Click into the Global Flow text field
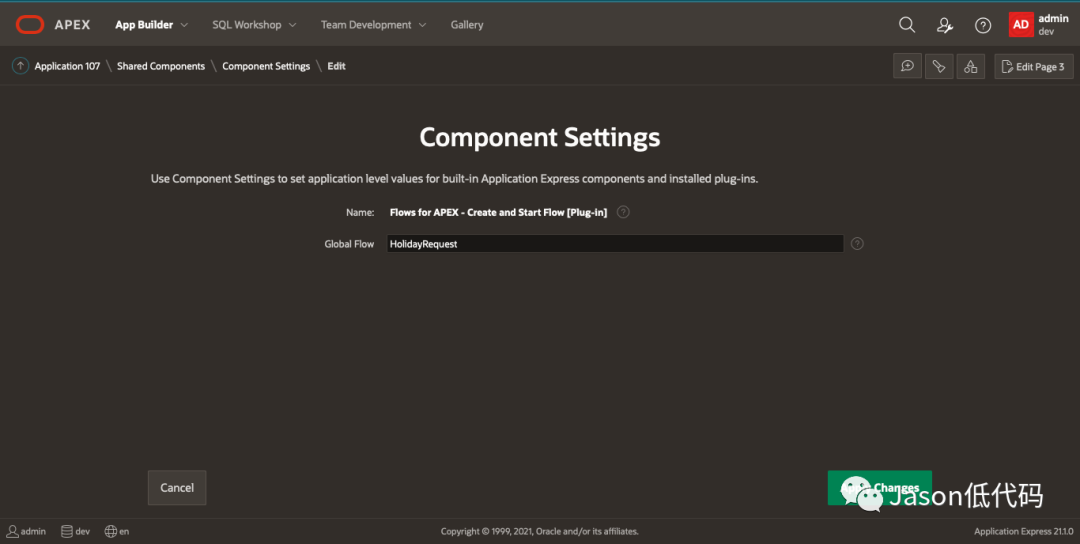This screenshot has width=1080, height=544. pyautogui.click(x=615, y=244)
